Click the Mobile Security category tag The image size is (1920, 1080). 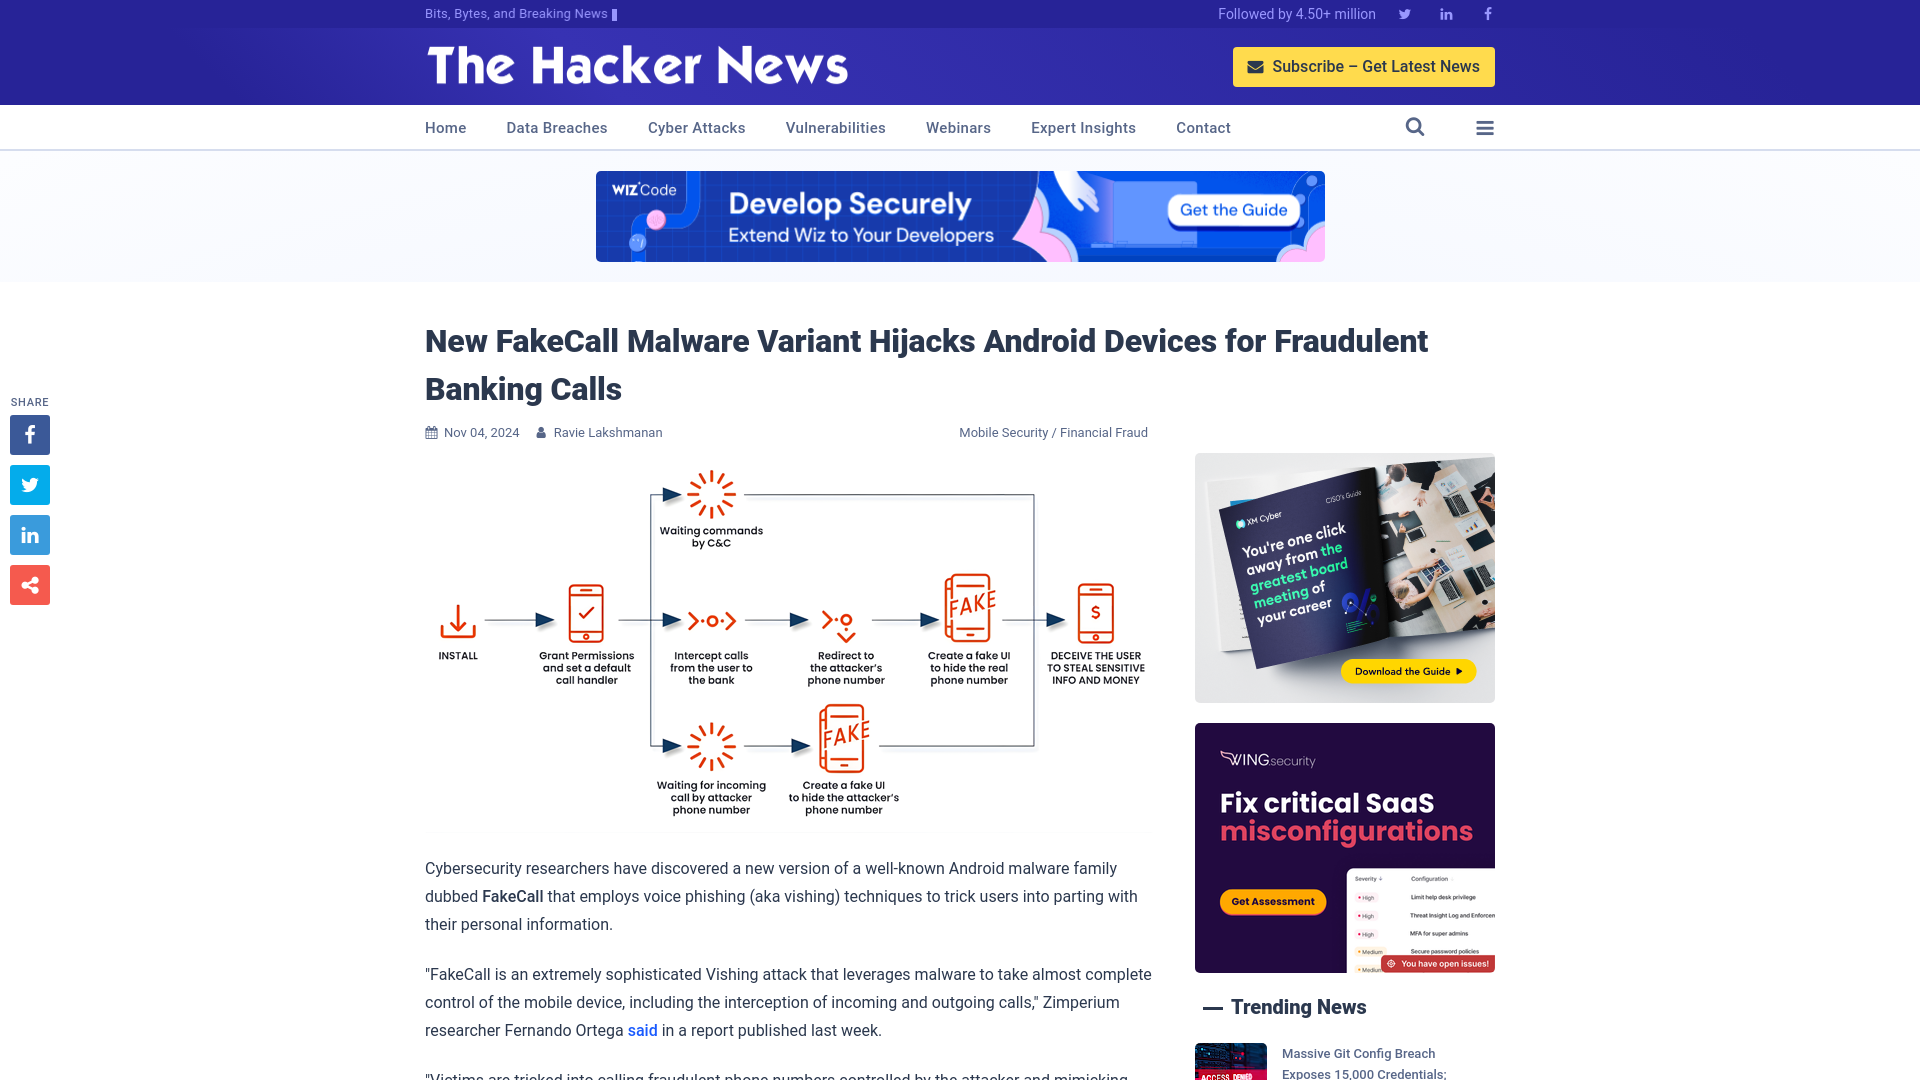pos(1004,433)
